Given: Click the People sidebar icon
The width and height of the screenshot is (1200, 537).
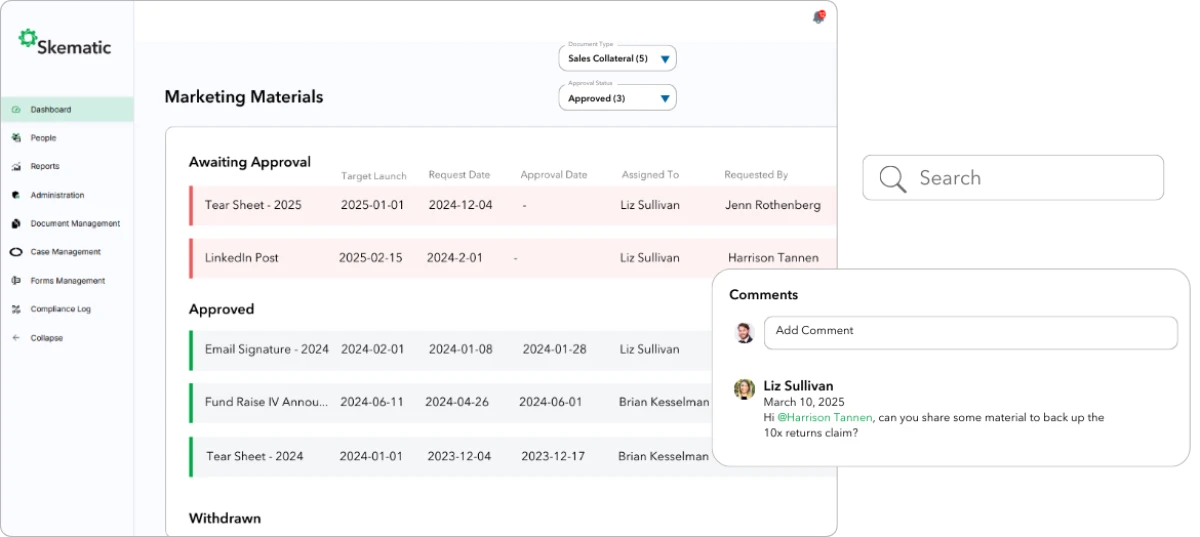Looking at the screenshot, I should pyautogui.click(x=16, y=138).
